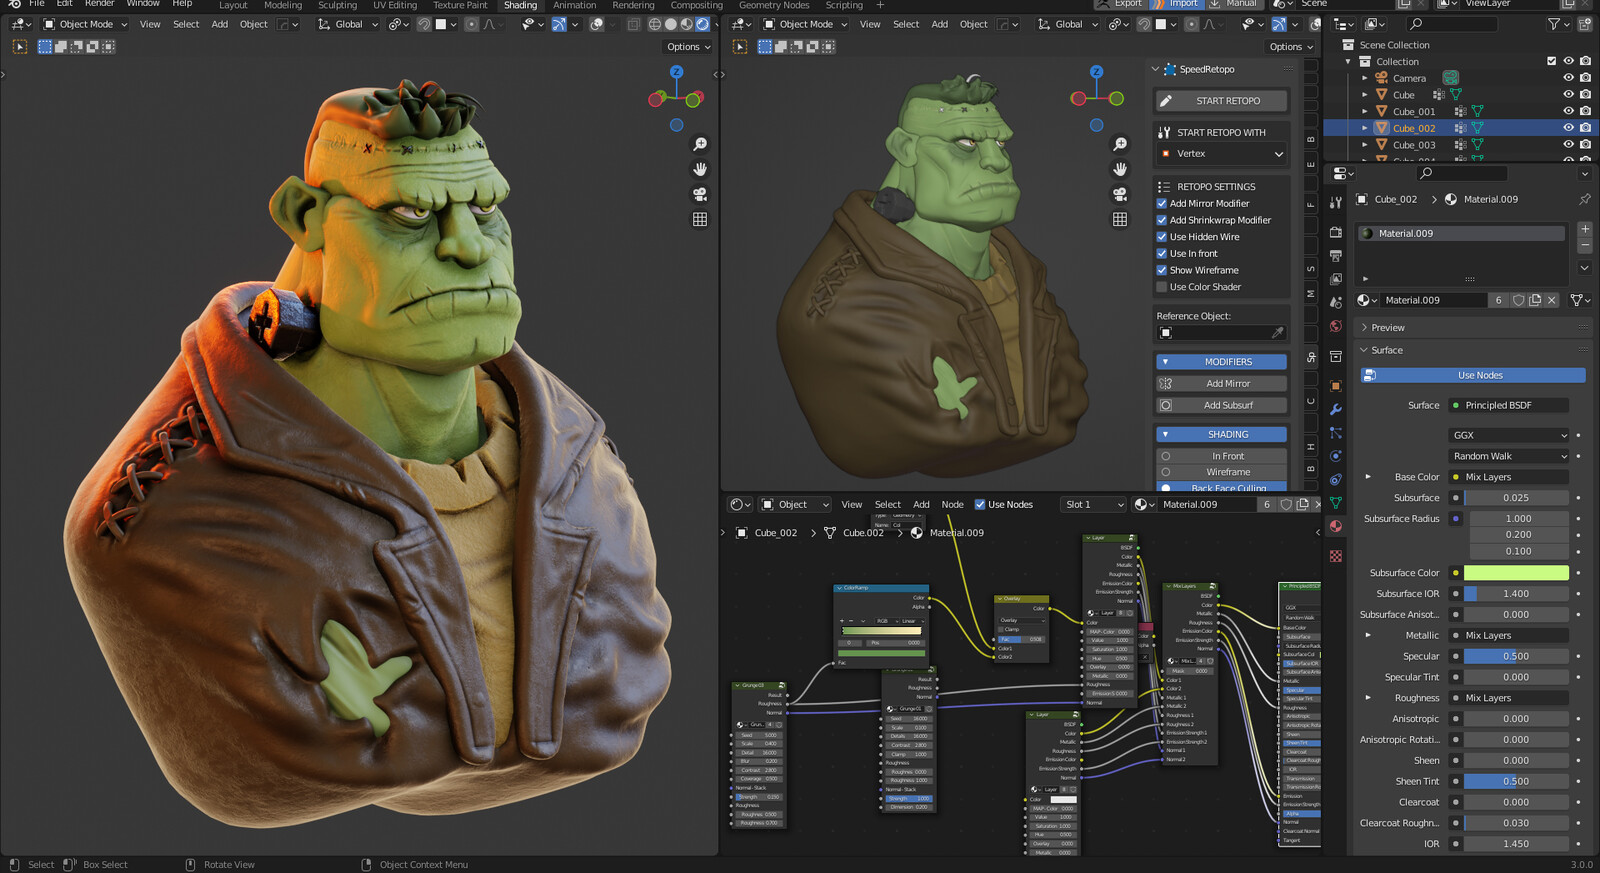Select solid viewport shading in left viewport header
This screenshot has height=873, width=1600.
tap(671, 24)
